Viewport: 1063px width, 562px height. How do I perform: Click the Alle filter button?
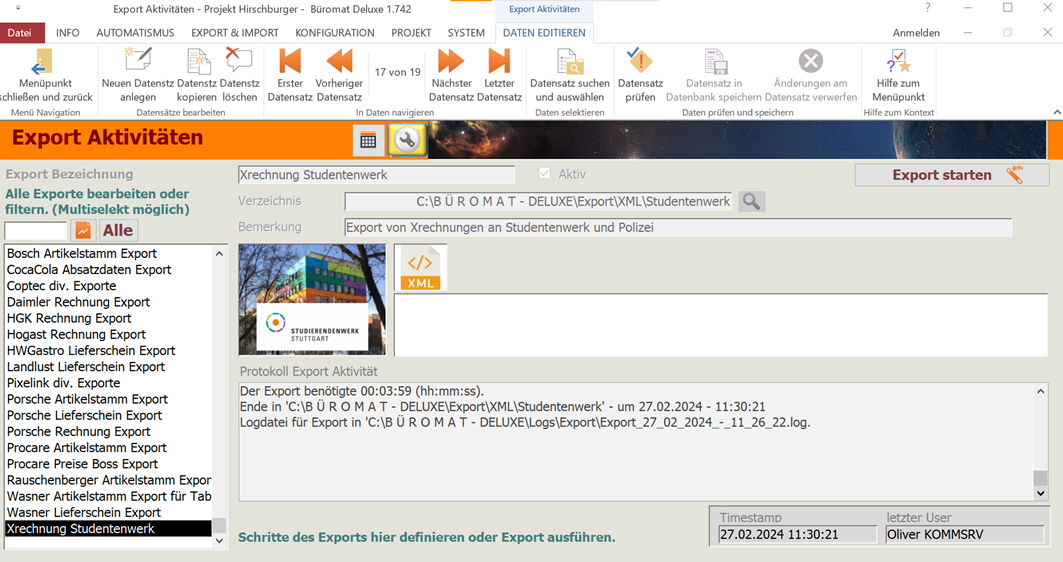(118, 231)
